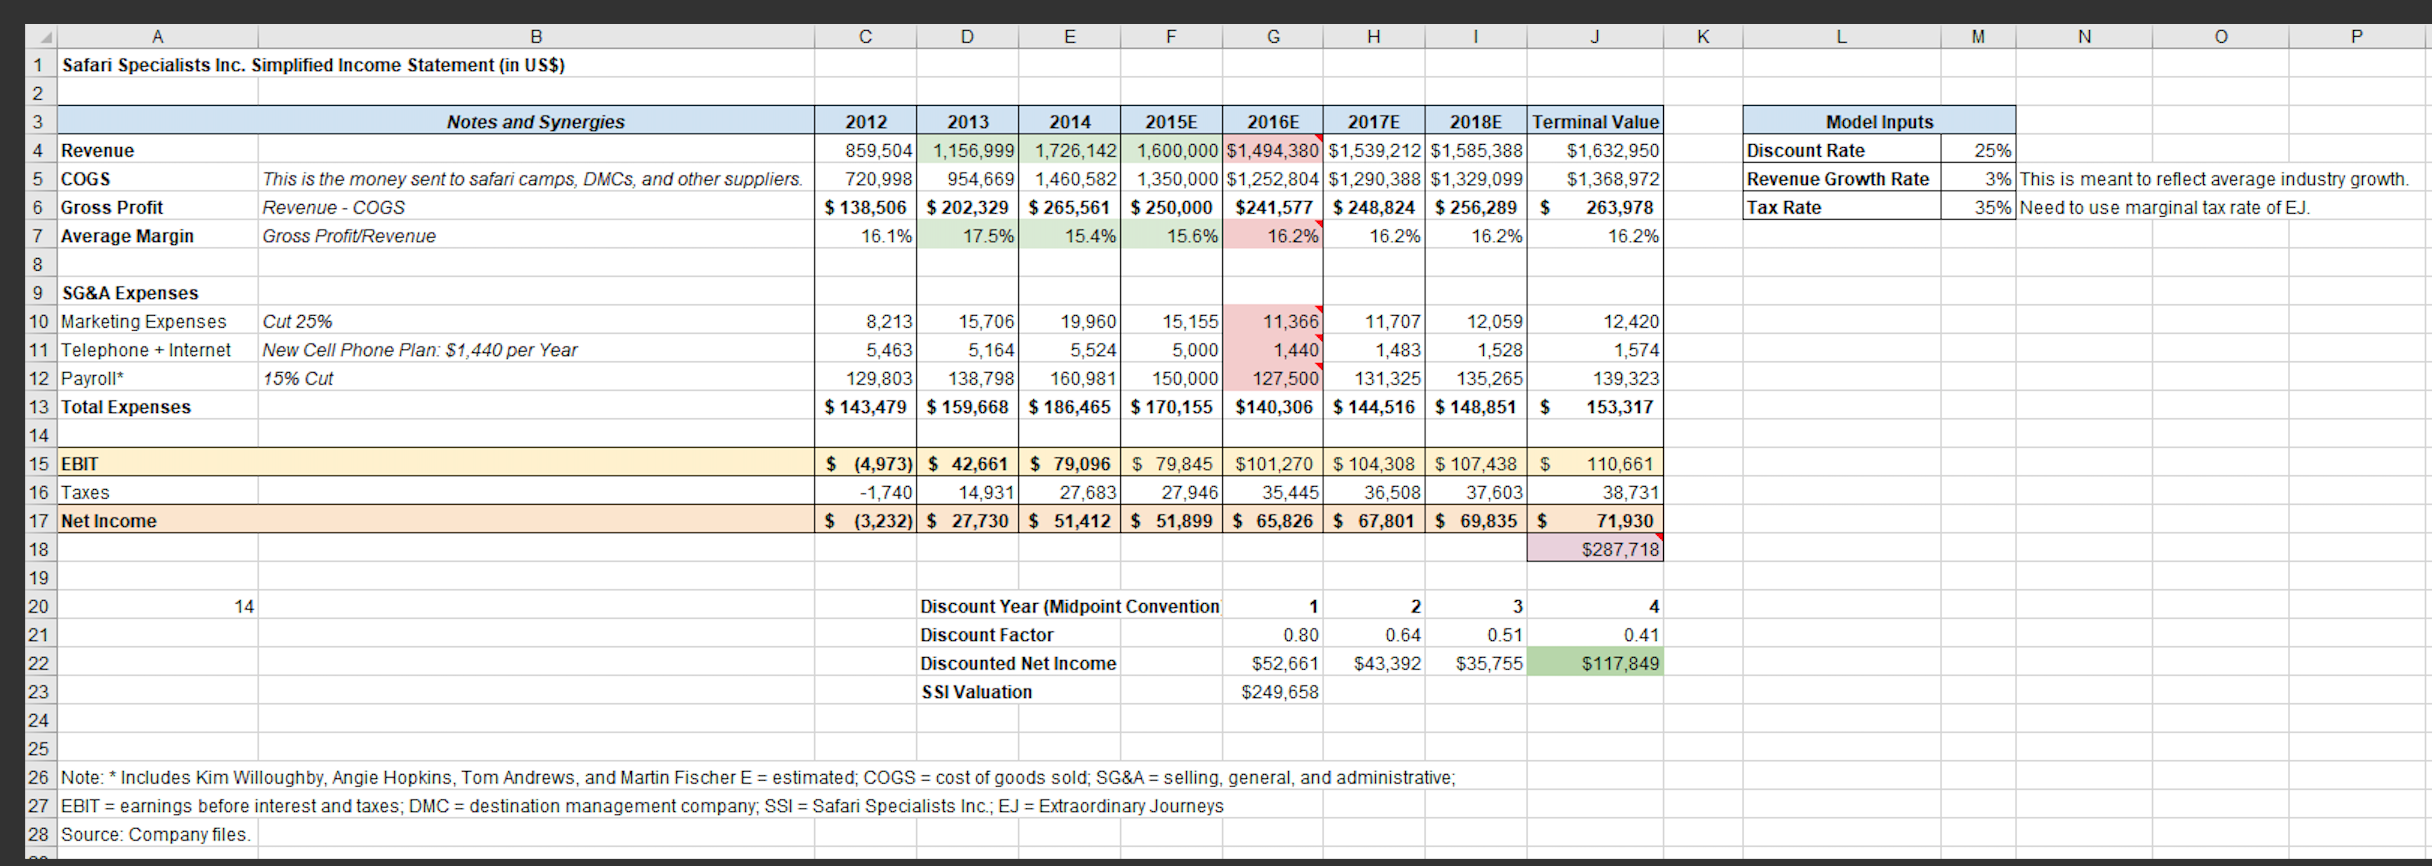Click the 'Discount Year (Midpoint Convention' label

click(x=1070, y=605)
